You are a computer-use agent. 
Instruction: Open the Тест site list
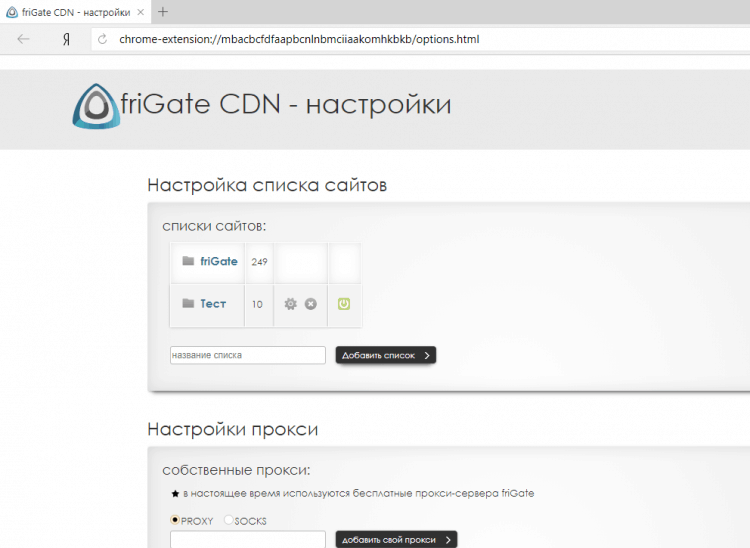[x=213, y=304]
